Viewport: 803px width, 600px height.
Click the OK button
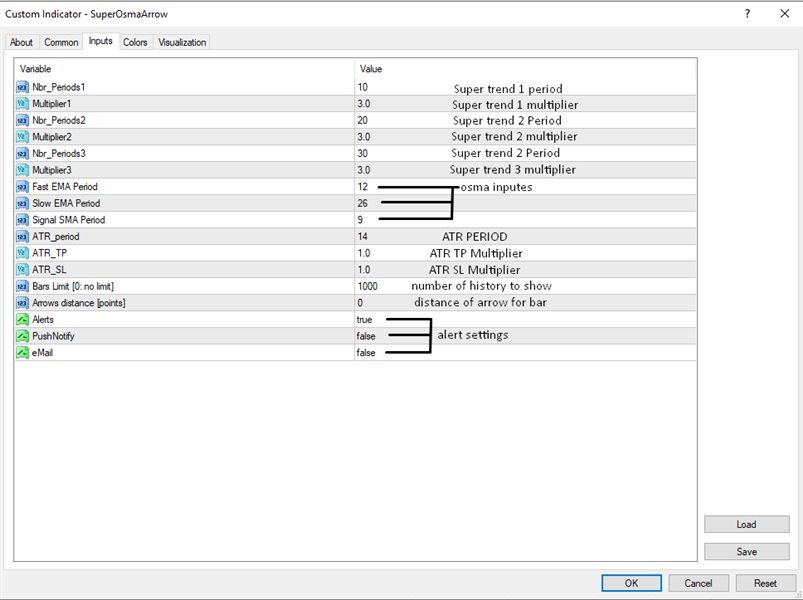click(631, 583)
